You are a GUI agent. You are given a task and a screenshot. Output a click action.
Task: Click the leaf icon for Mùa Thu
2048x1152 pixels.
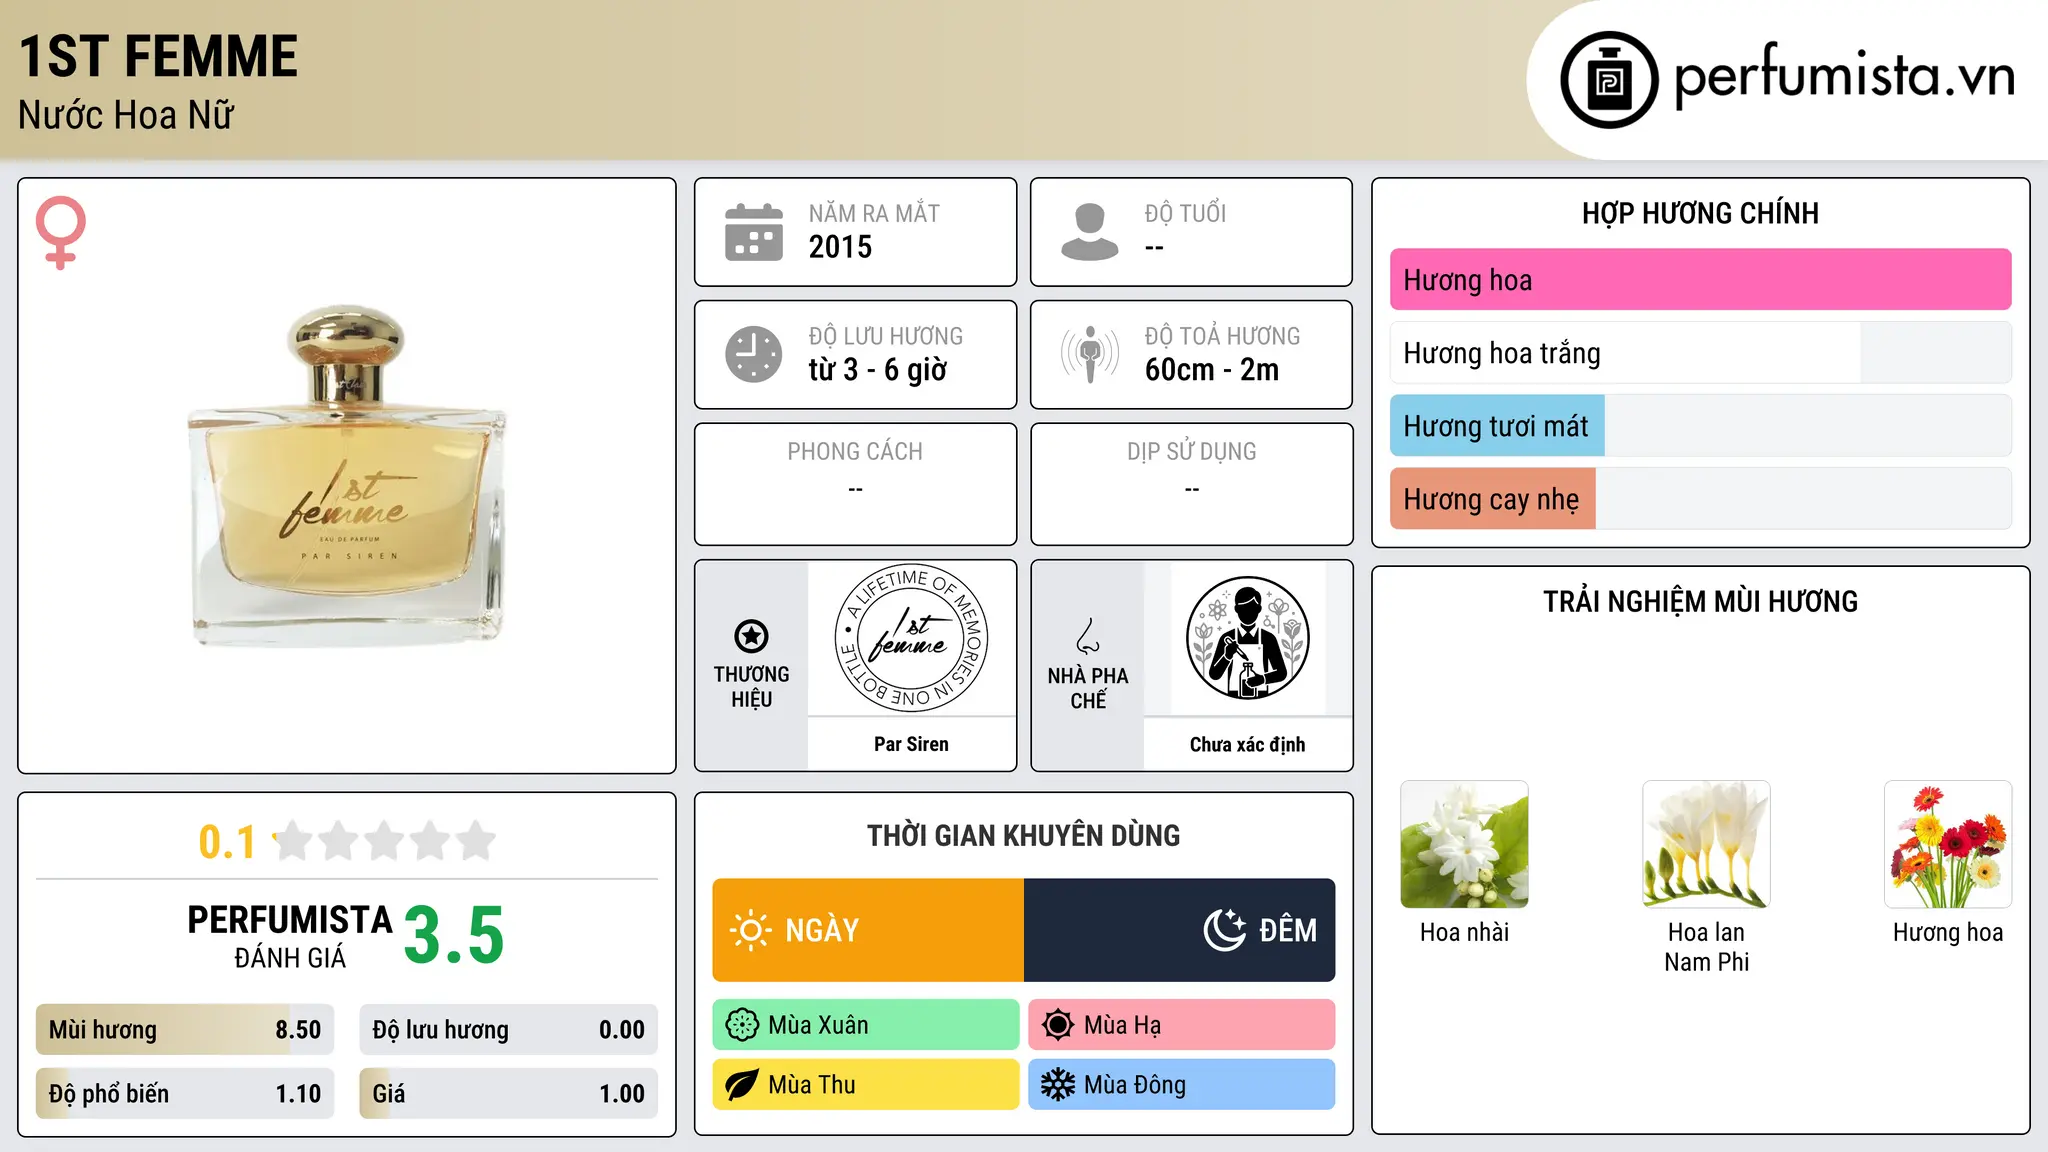(742, 1085)
